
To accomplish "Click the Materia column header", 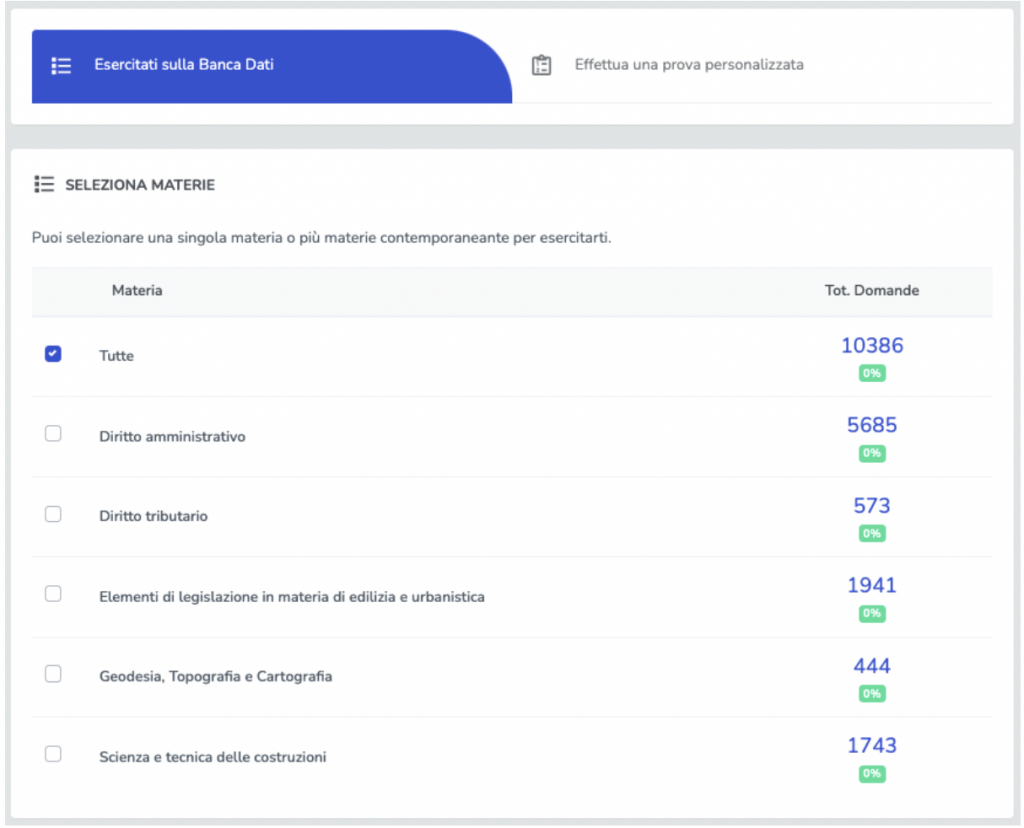I will point(137,291).
